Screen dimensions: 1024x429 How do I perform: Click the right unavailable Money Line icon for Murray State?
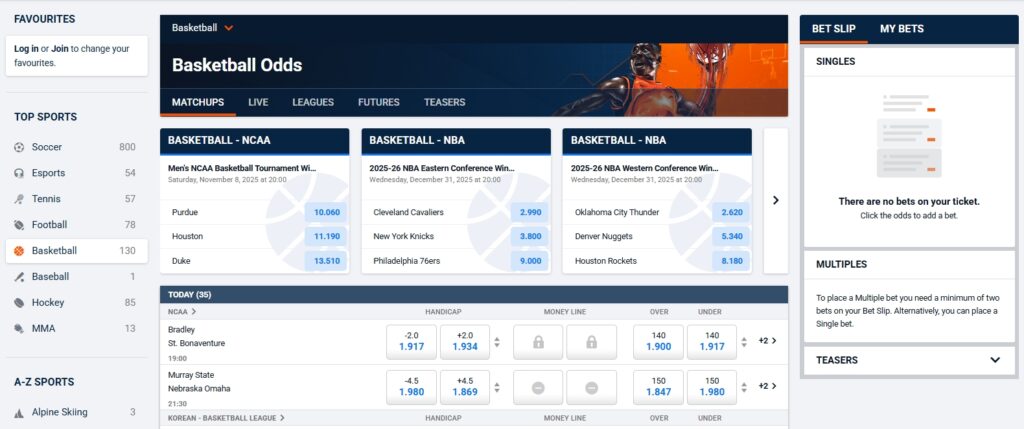point(591,388)
